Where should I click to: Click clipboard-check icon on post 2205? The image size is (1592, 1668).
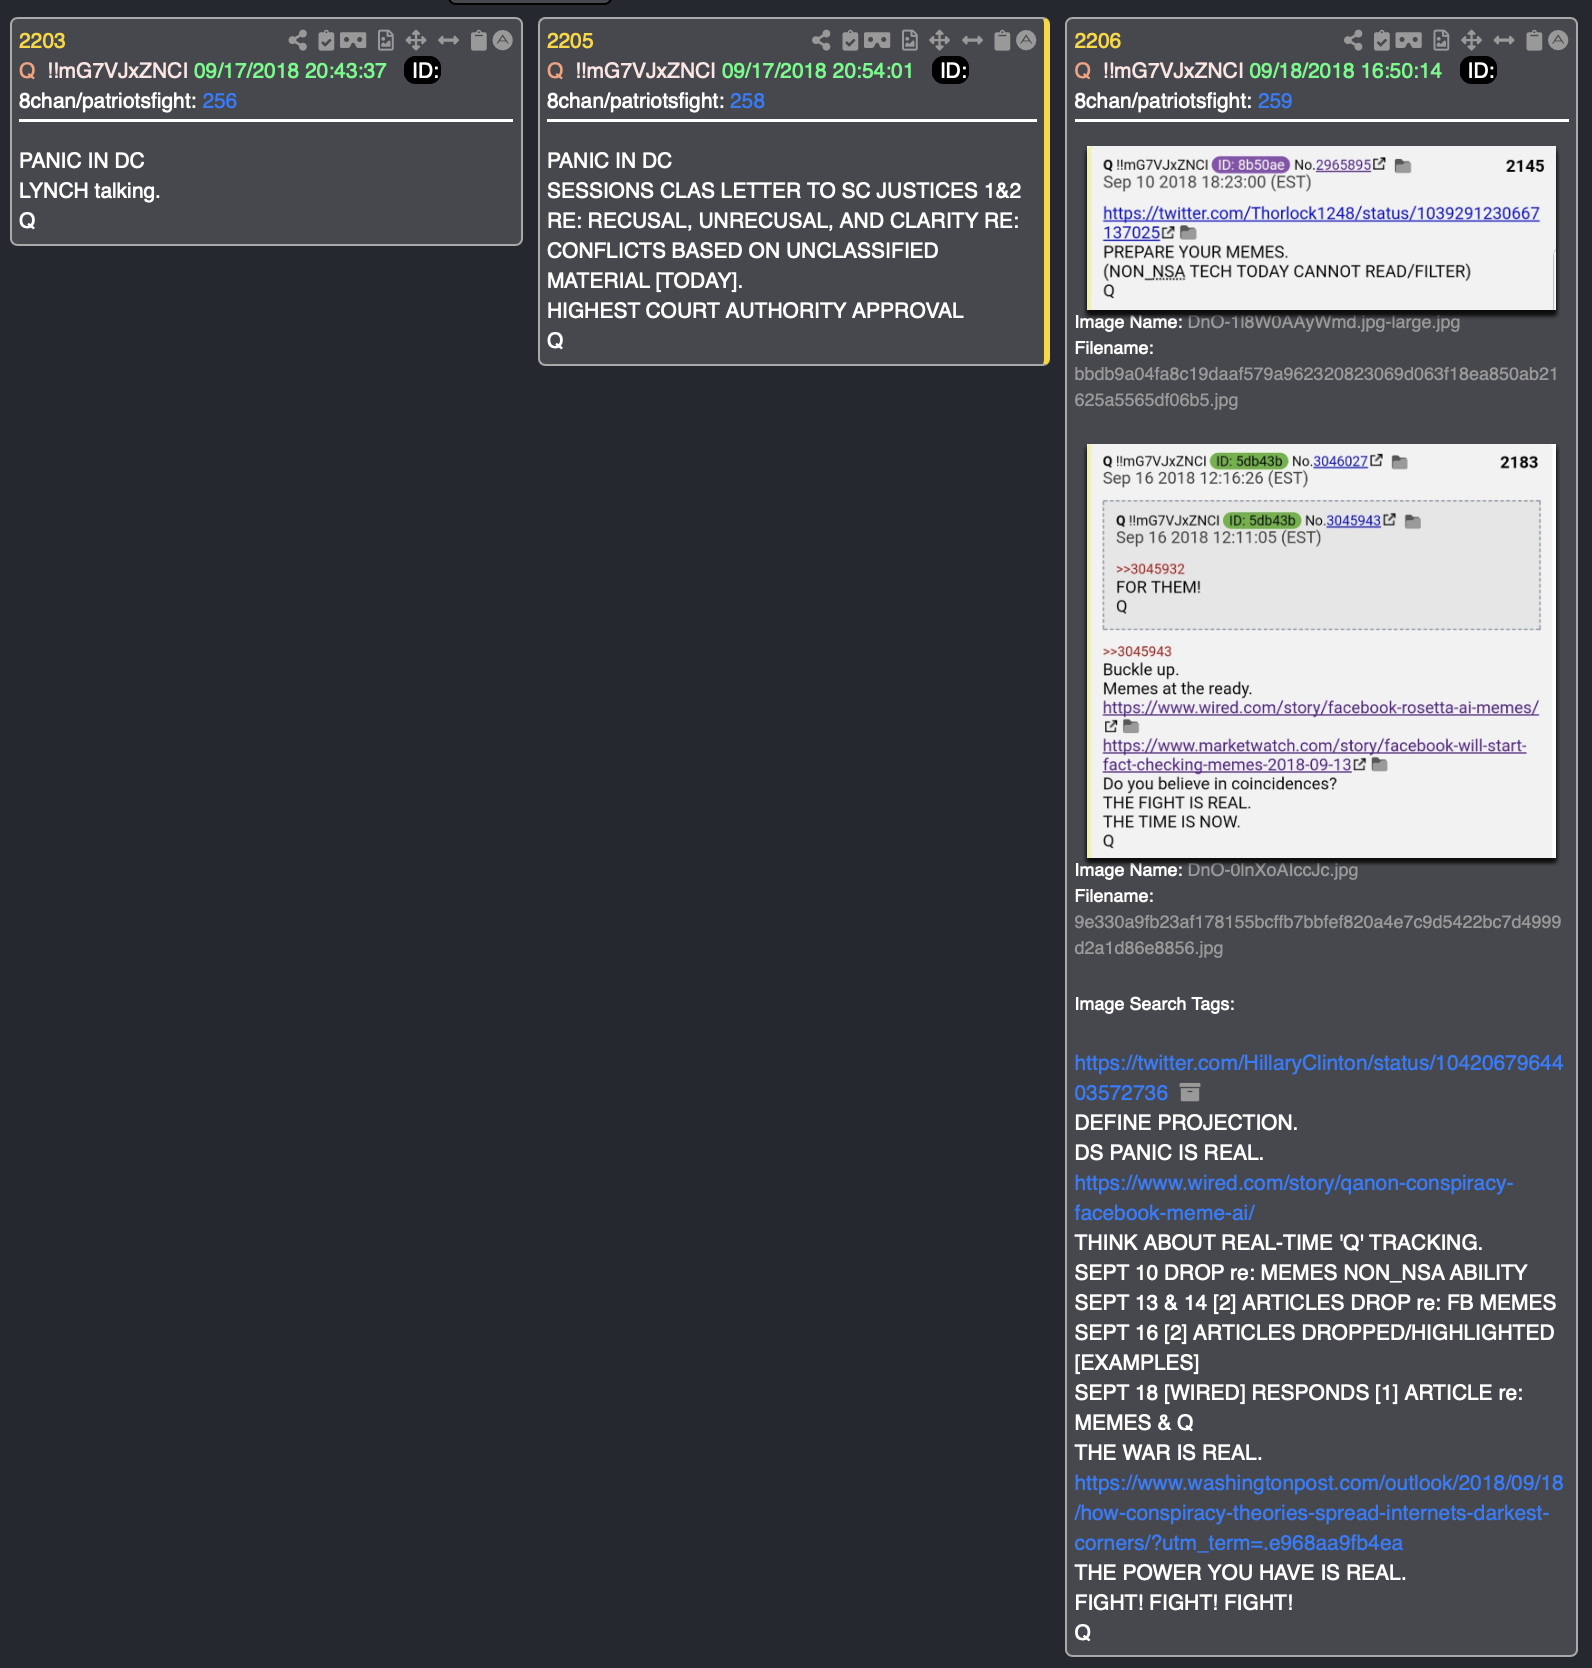(x=850, y=40)
